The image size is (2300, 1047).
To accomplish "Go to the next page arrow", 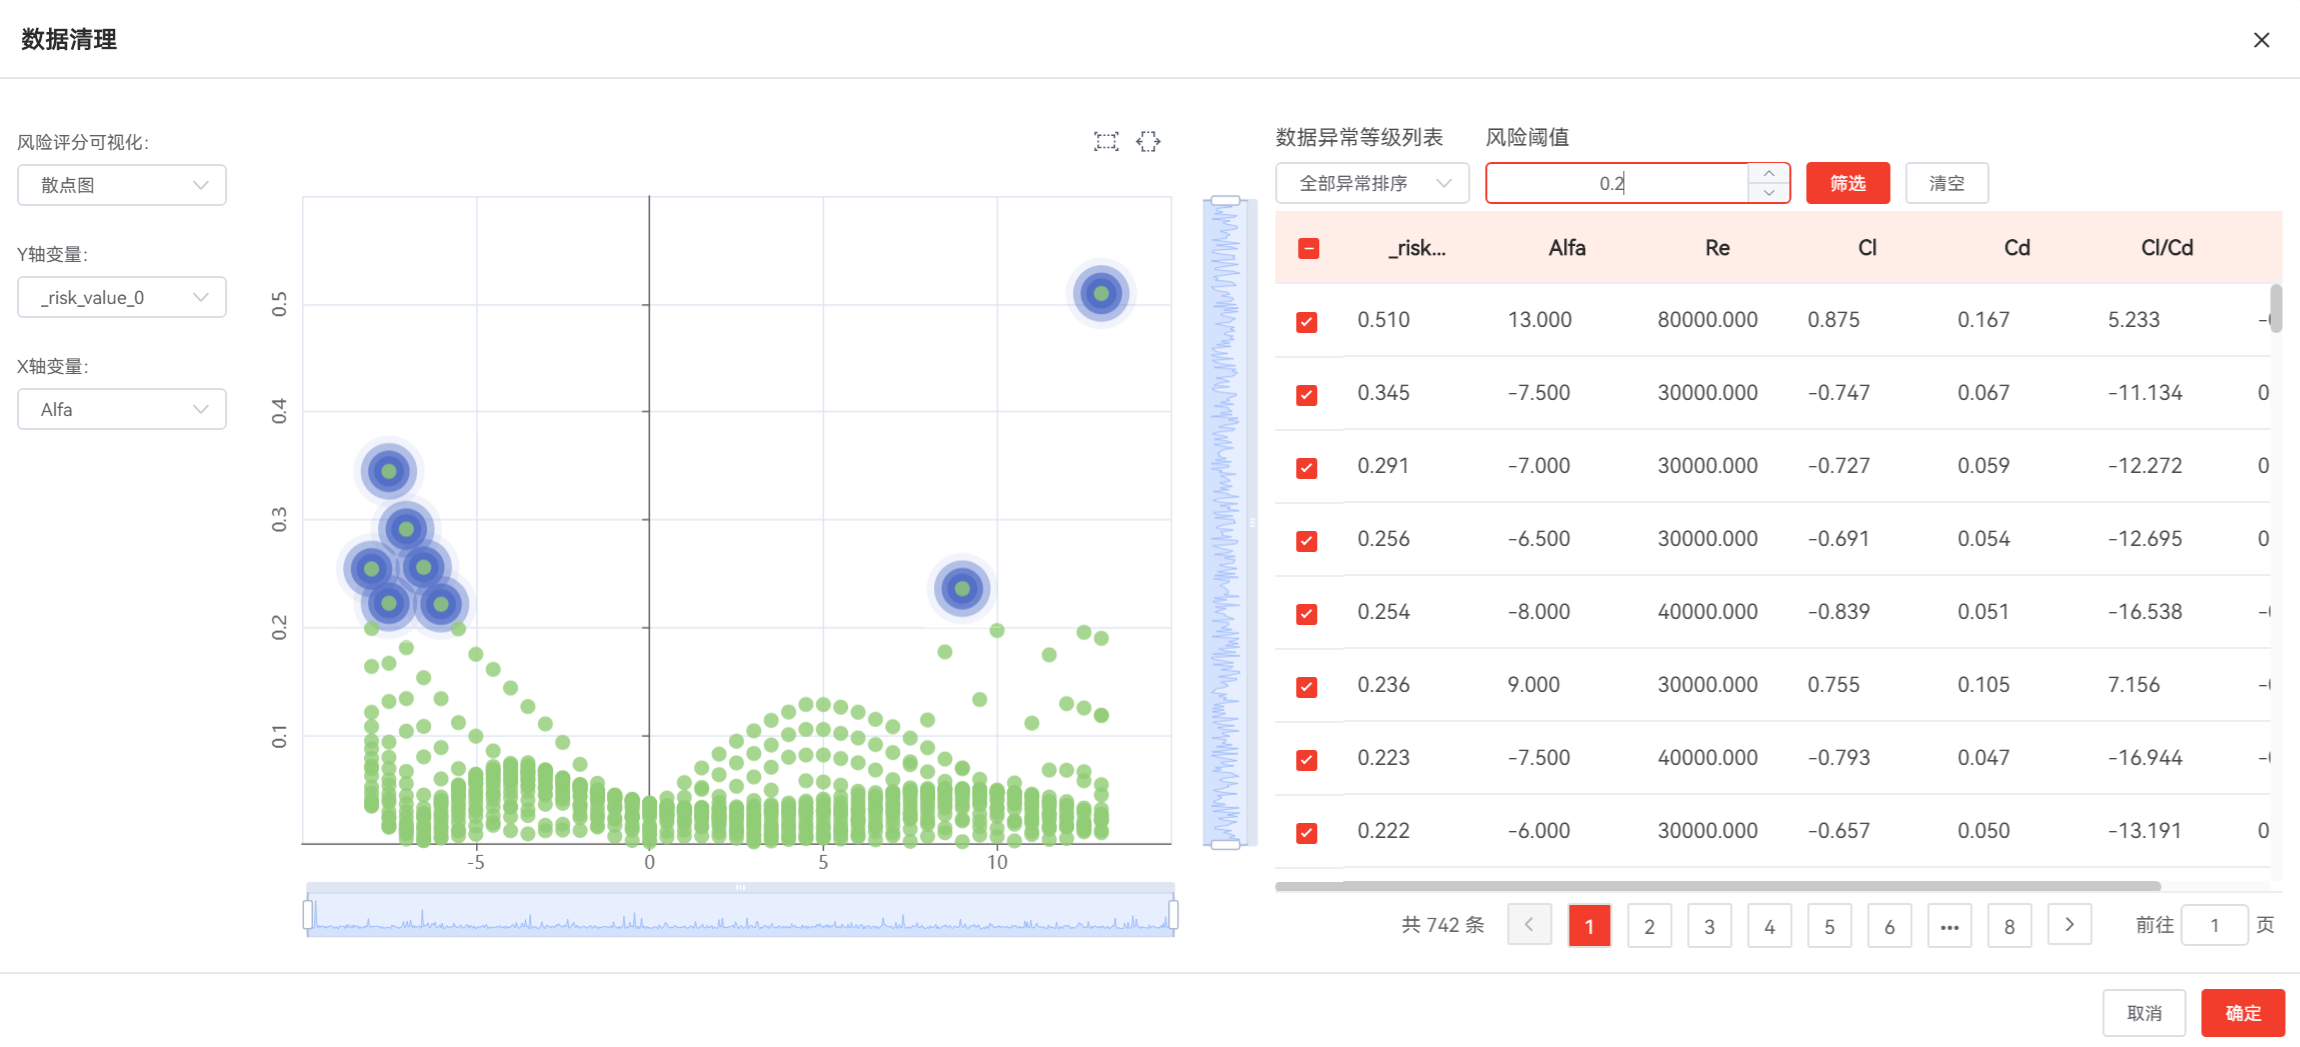I will coord(2069,925).
